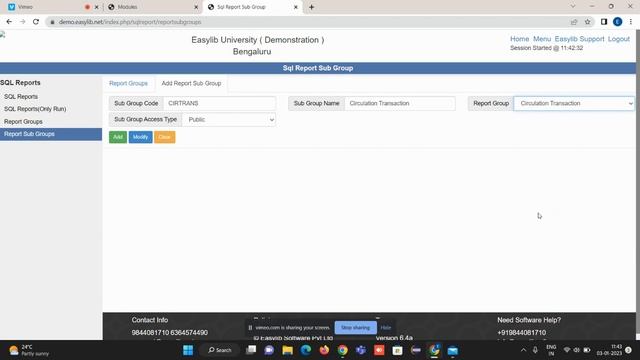Open the share page icon in address bar
Viewport: 640px width, 360px height.
pos(574,22)
